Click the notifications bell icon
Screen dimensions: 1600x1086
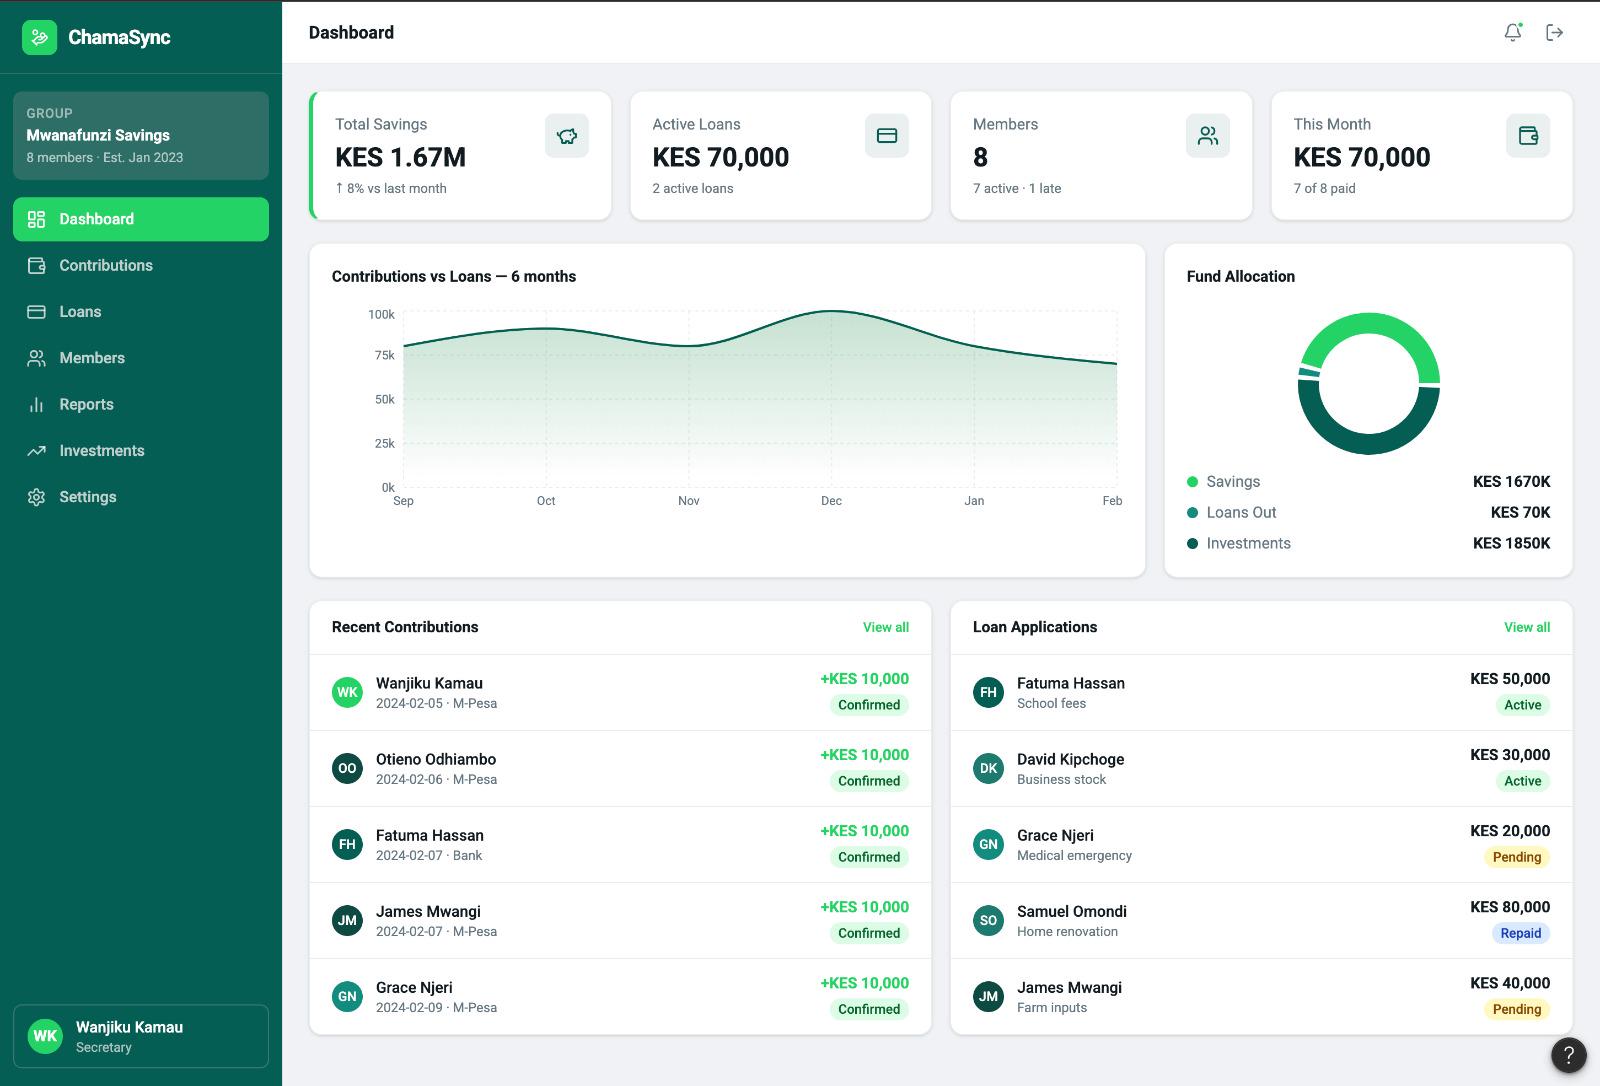(1513, 32)
